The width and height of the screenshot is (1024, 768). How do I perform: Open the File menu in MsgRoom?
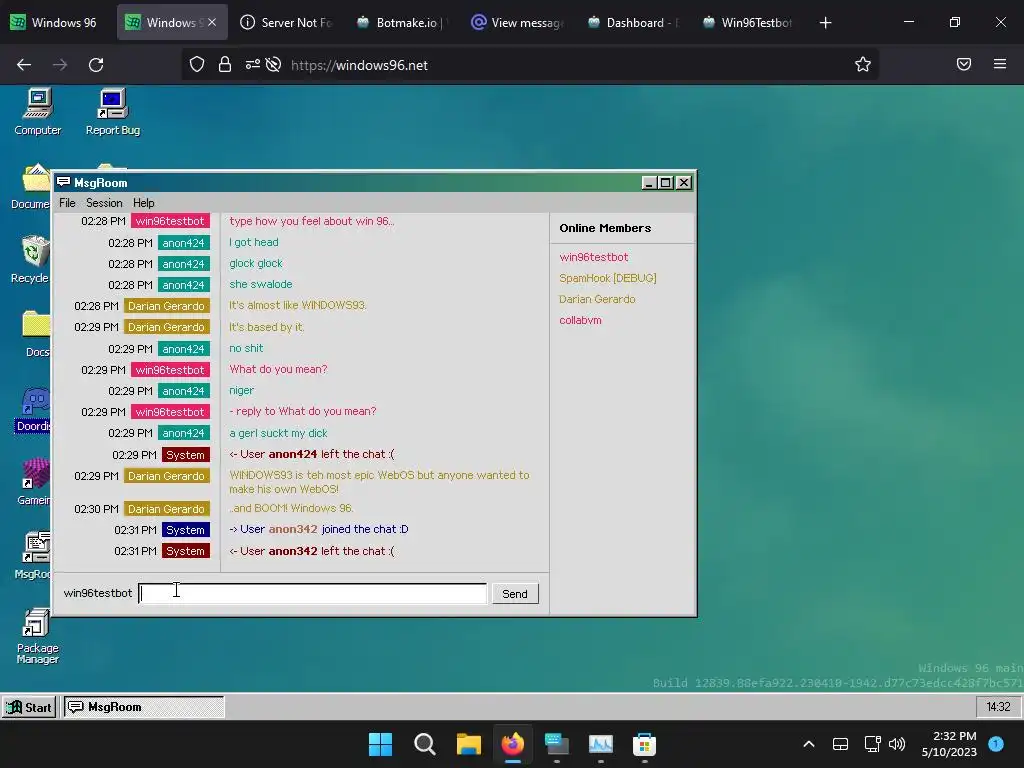pos(67,203)
